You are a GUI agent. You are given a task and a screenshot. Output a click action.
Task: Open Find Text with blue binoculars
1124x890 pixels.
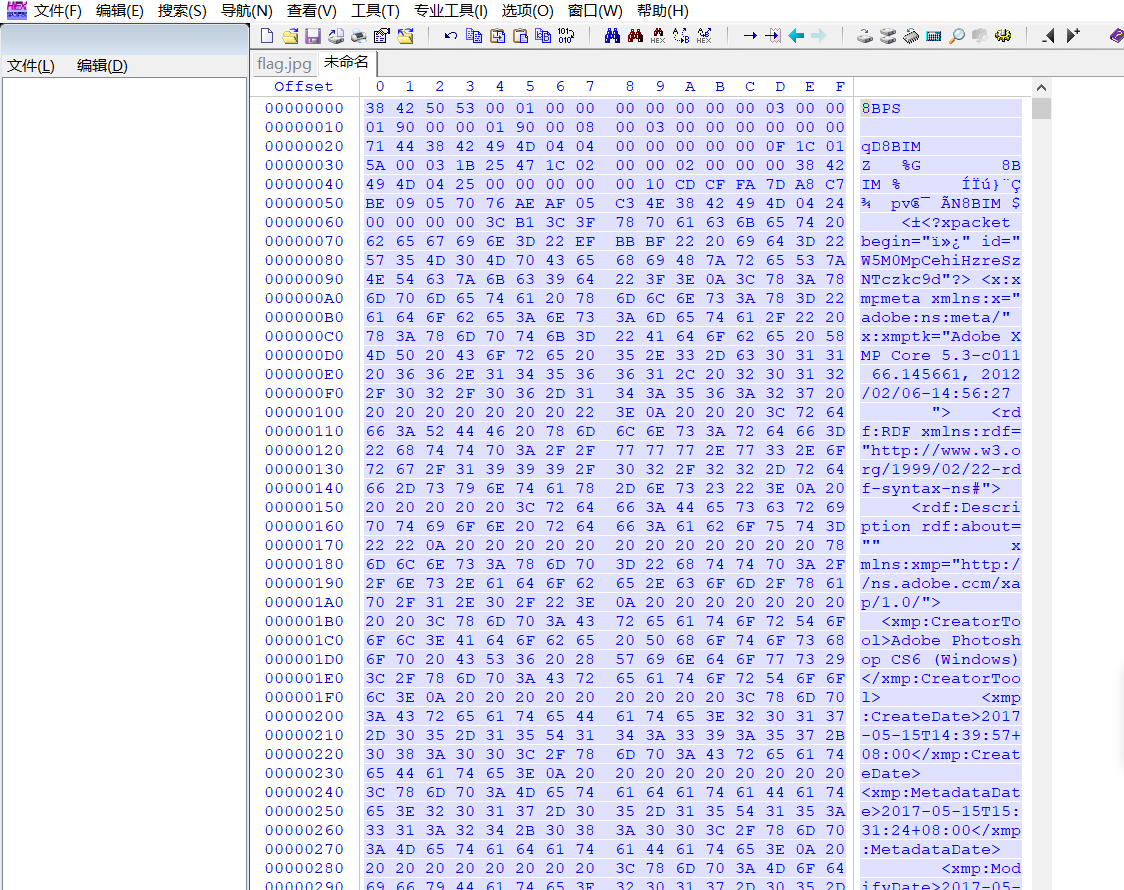[612, 36]
